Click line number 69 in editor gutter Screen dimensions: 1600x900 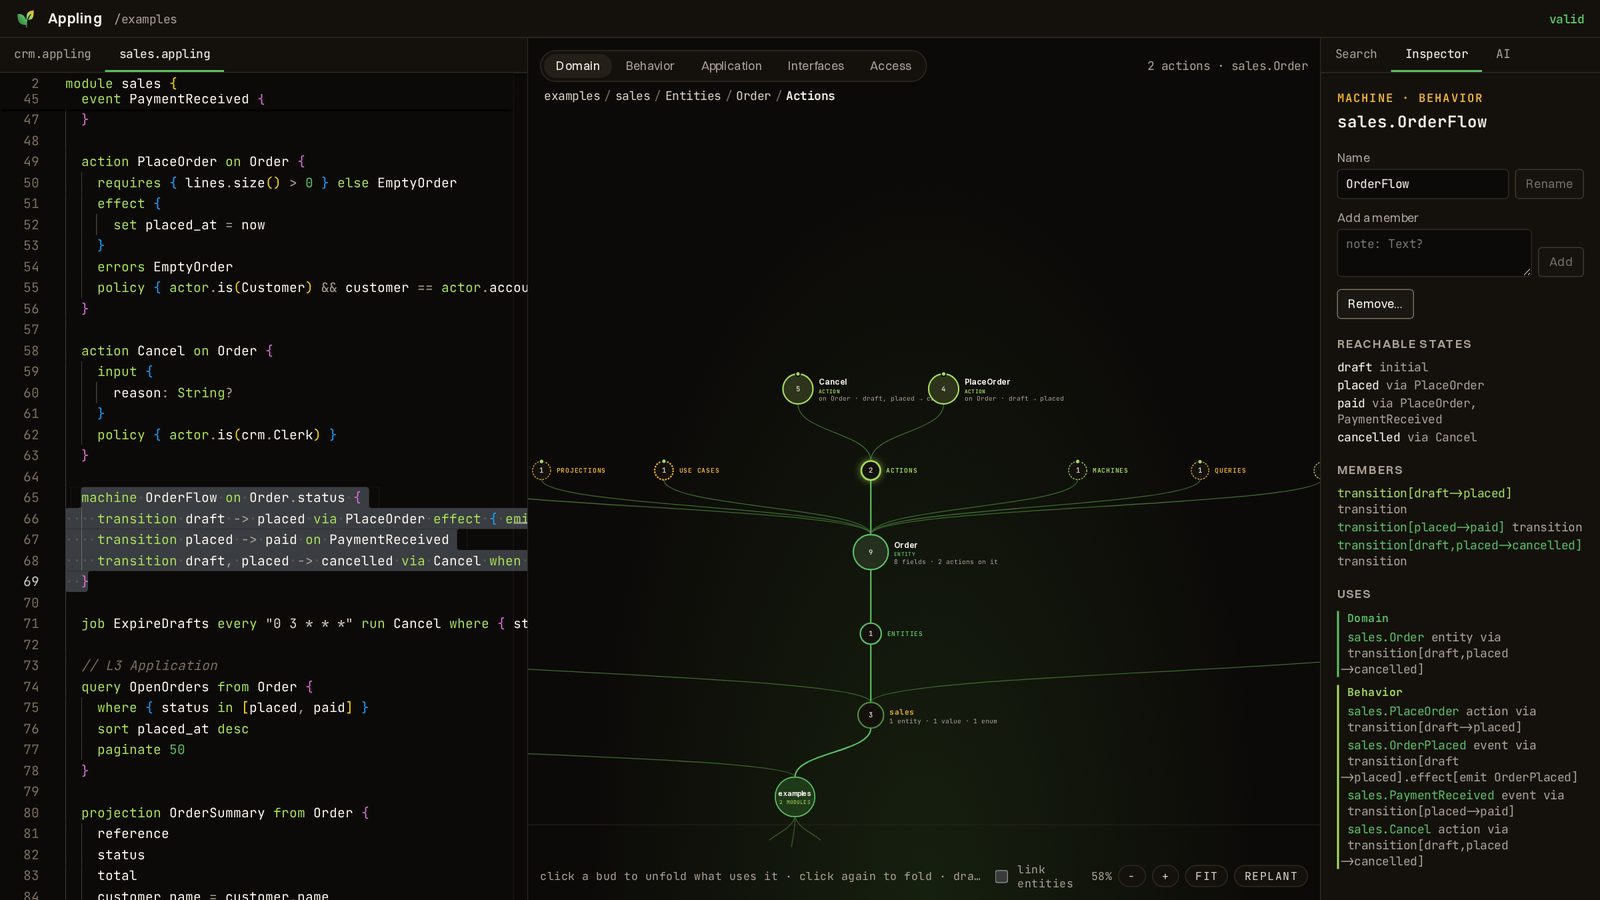click(x=31, y=581)
